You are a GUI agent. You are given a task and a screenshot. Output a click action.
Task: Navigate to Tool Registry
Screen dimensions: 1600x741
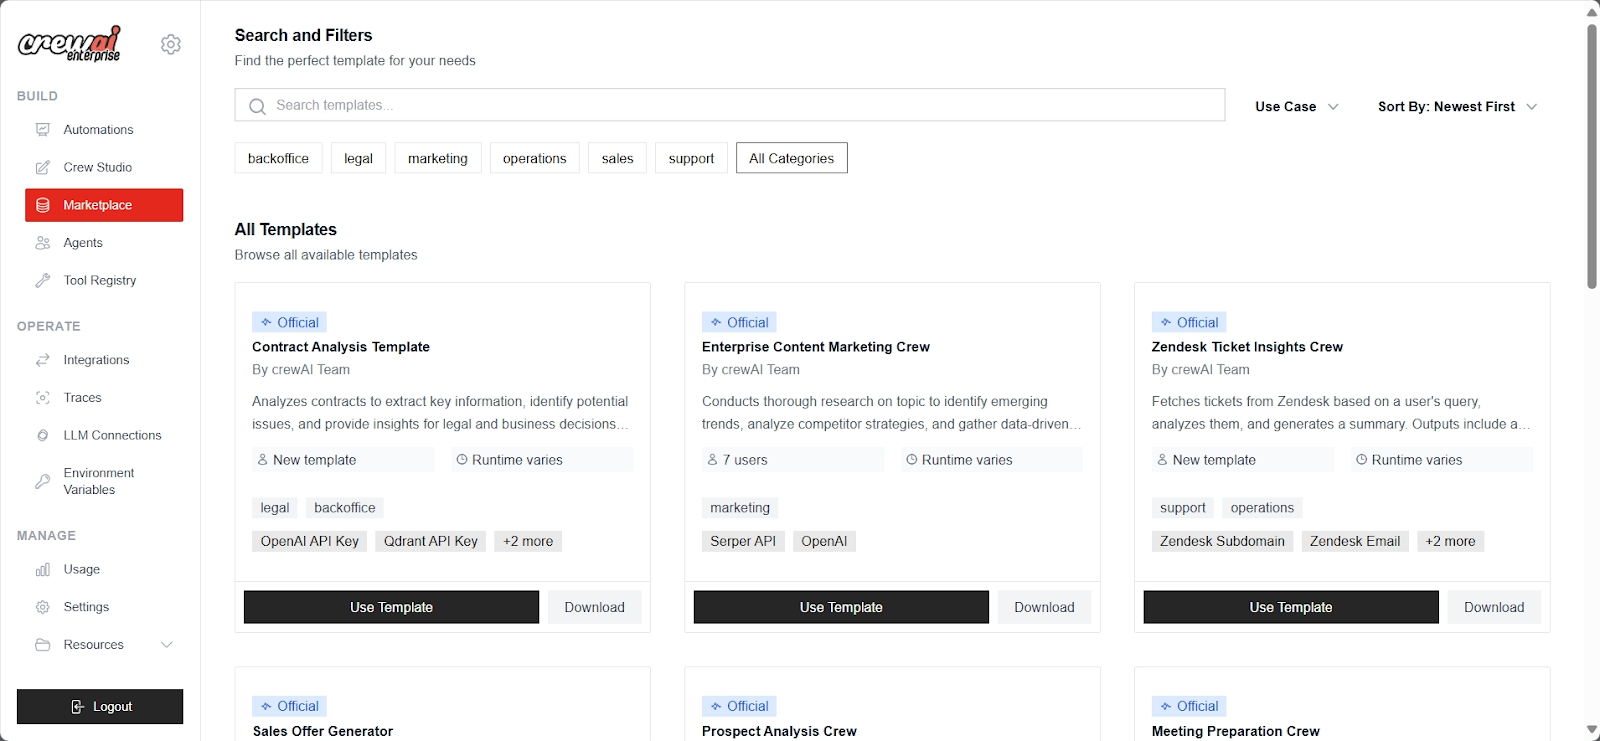(x=104, y=281)
